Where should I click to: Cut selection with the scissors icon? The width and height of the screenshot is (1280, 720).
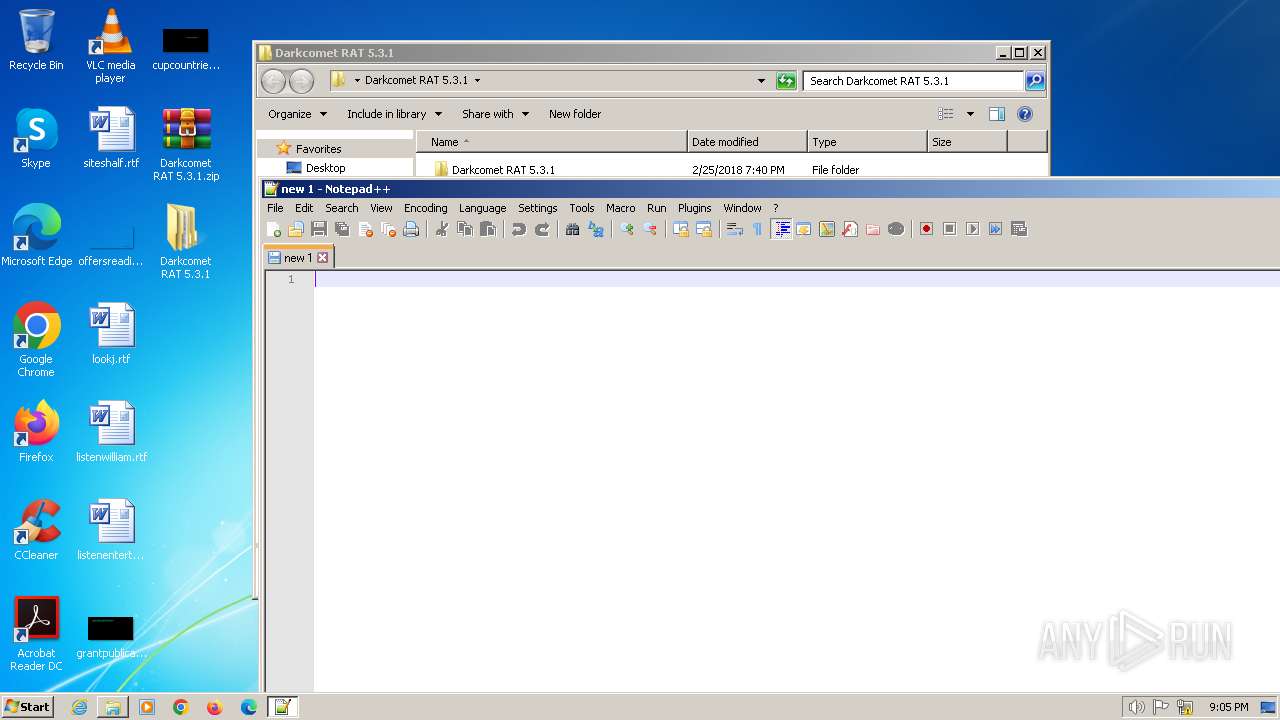pyautogui.click(x=441, y=229)
